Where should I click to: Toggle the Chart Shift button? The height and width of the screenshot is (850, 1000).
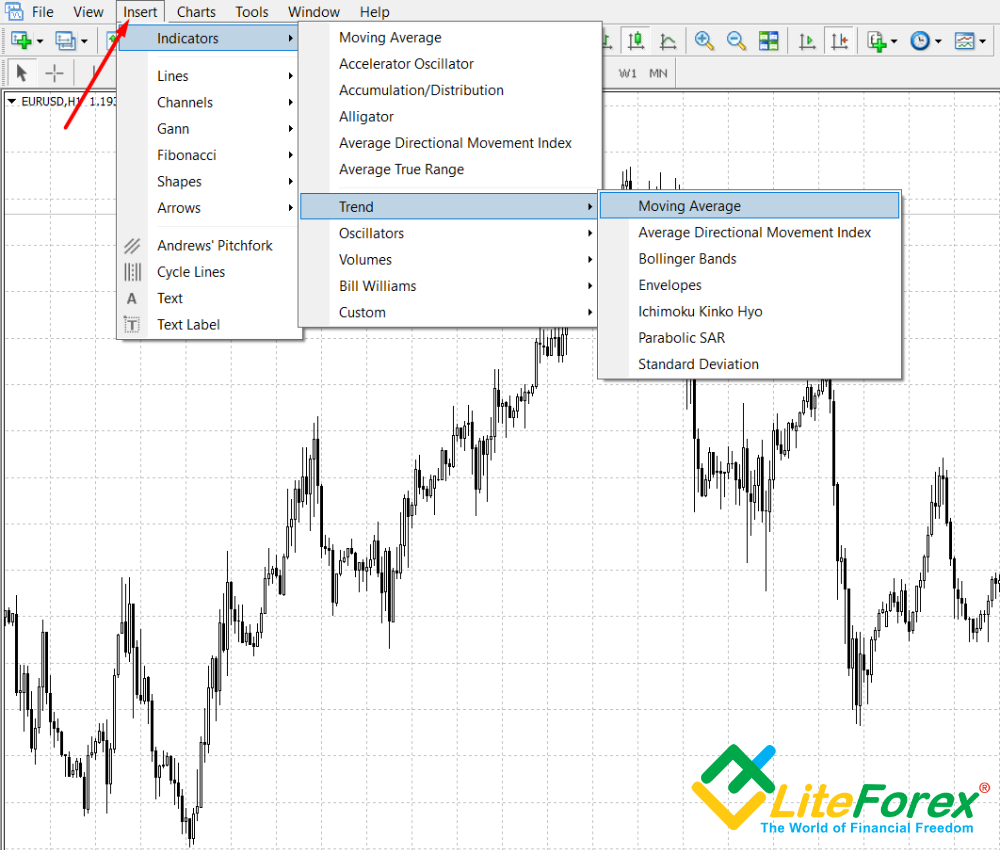pos(838,41)
